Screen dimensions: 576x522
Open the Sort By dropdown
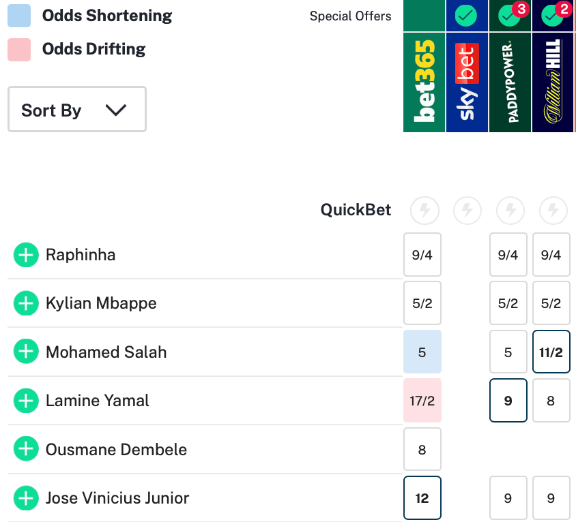pos(77,109)
